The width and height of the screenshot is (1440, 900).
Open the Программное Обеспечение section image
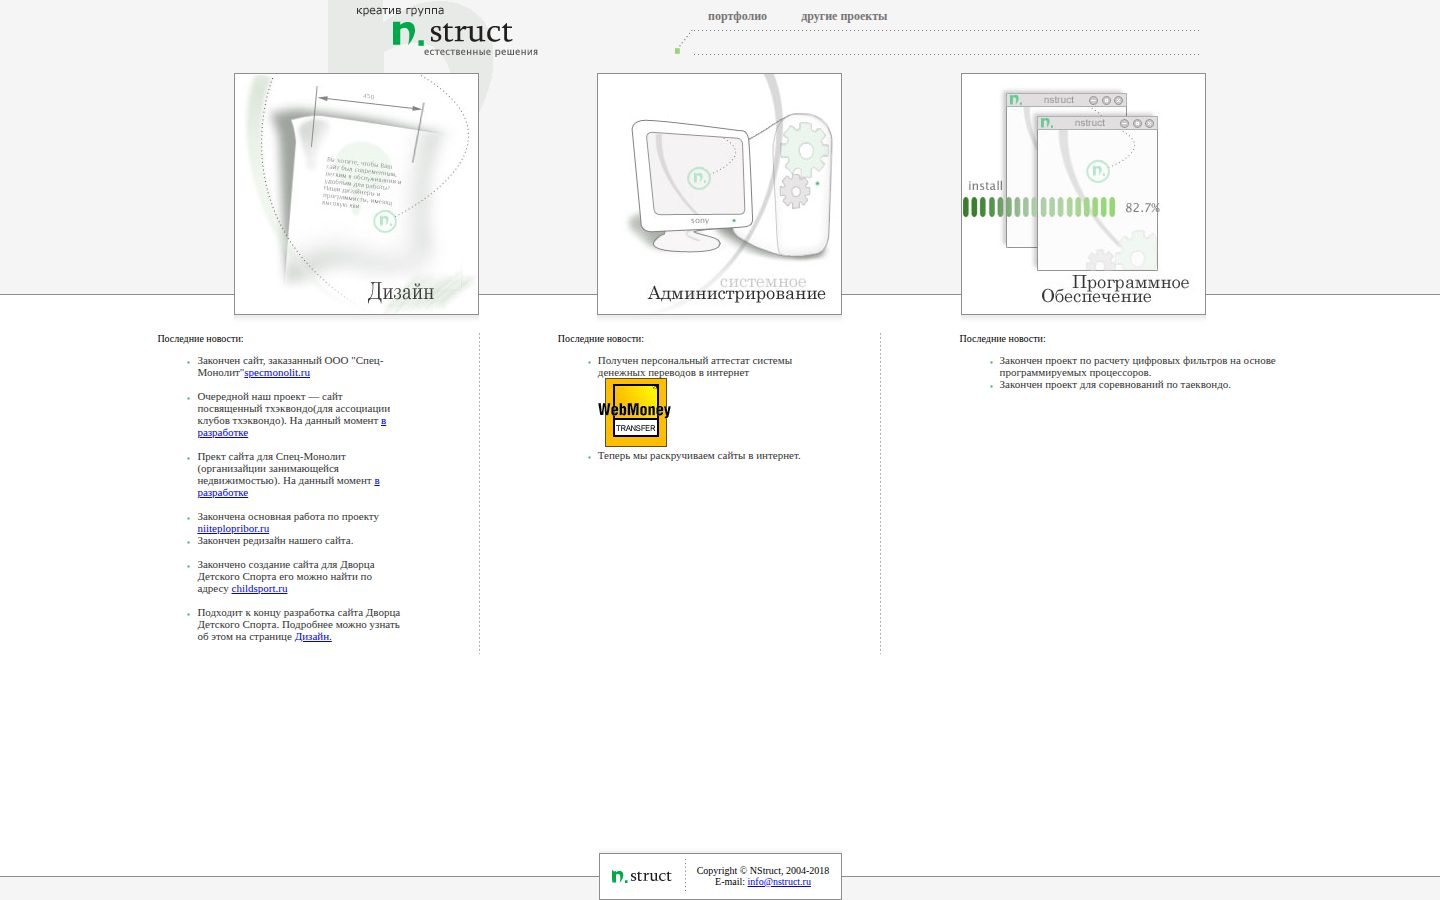[1083, 194]
